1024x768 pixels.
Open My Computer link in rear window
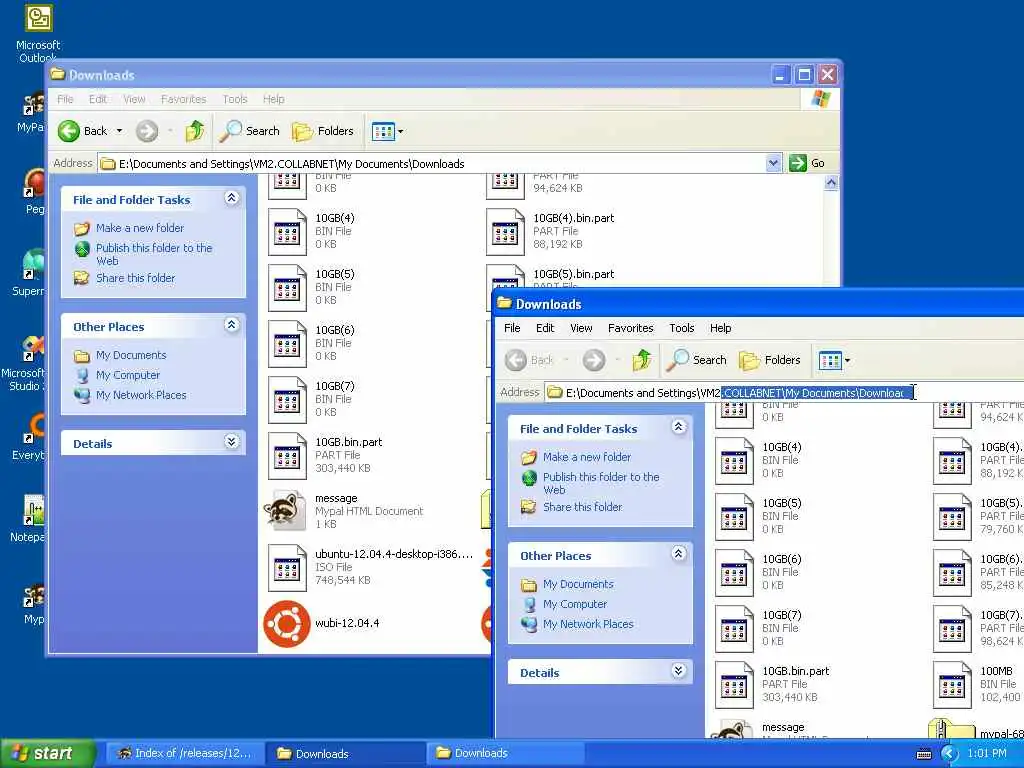[x=127, y=376]
